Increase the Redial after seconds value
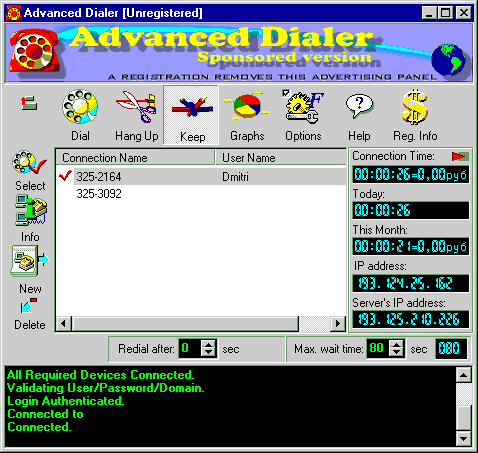Image resolution: width=478 pixels, height=453 pixels. pyautogui.click(x=209, y=345)
